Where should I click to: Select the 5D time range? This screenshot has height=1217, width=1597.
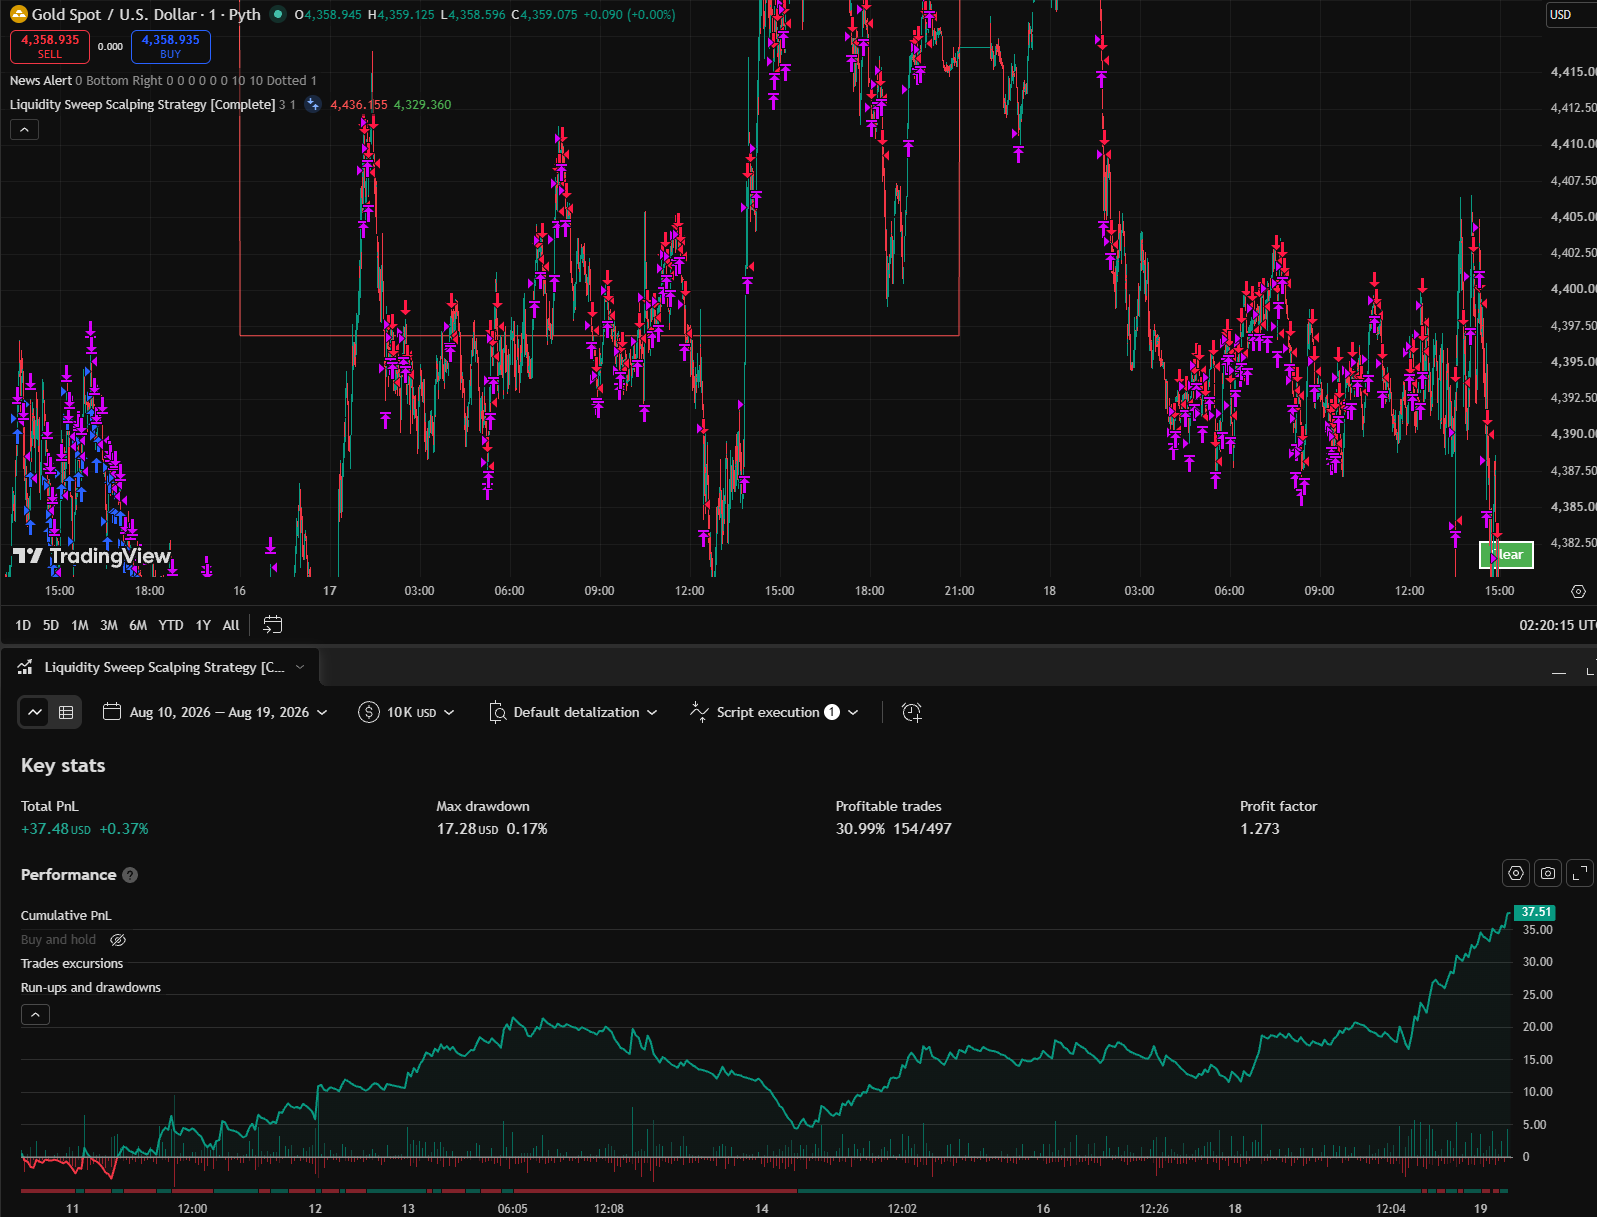coord(51,625)
